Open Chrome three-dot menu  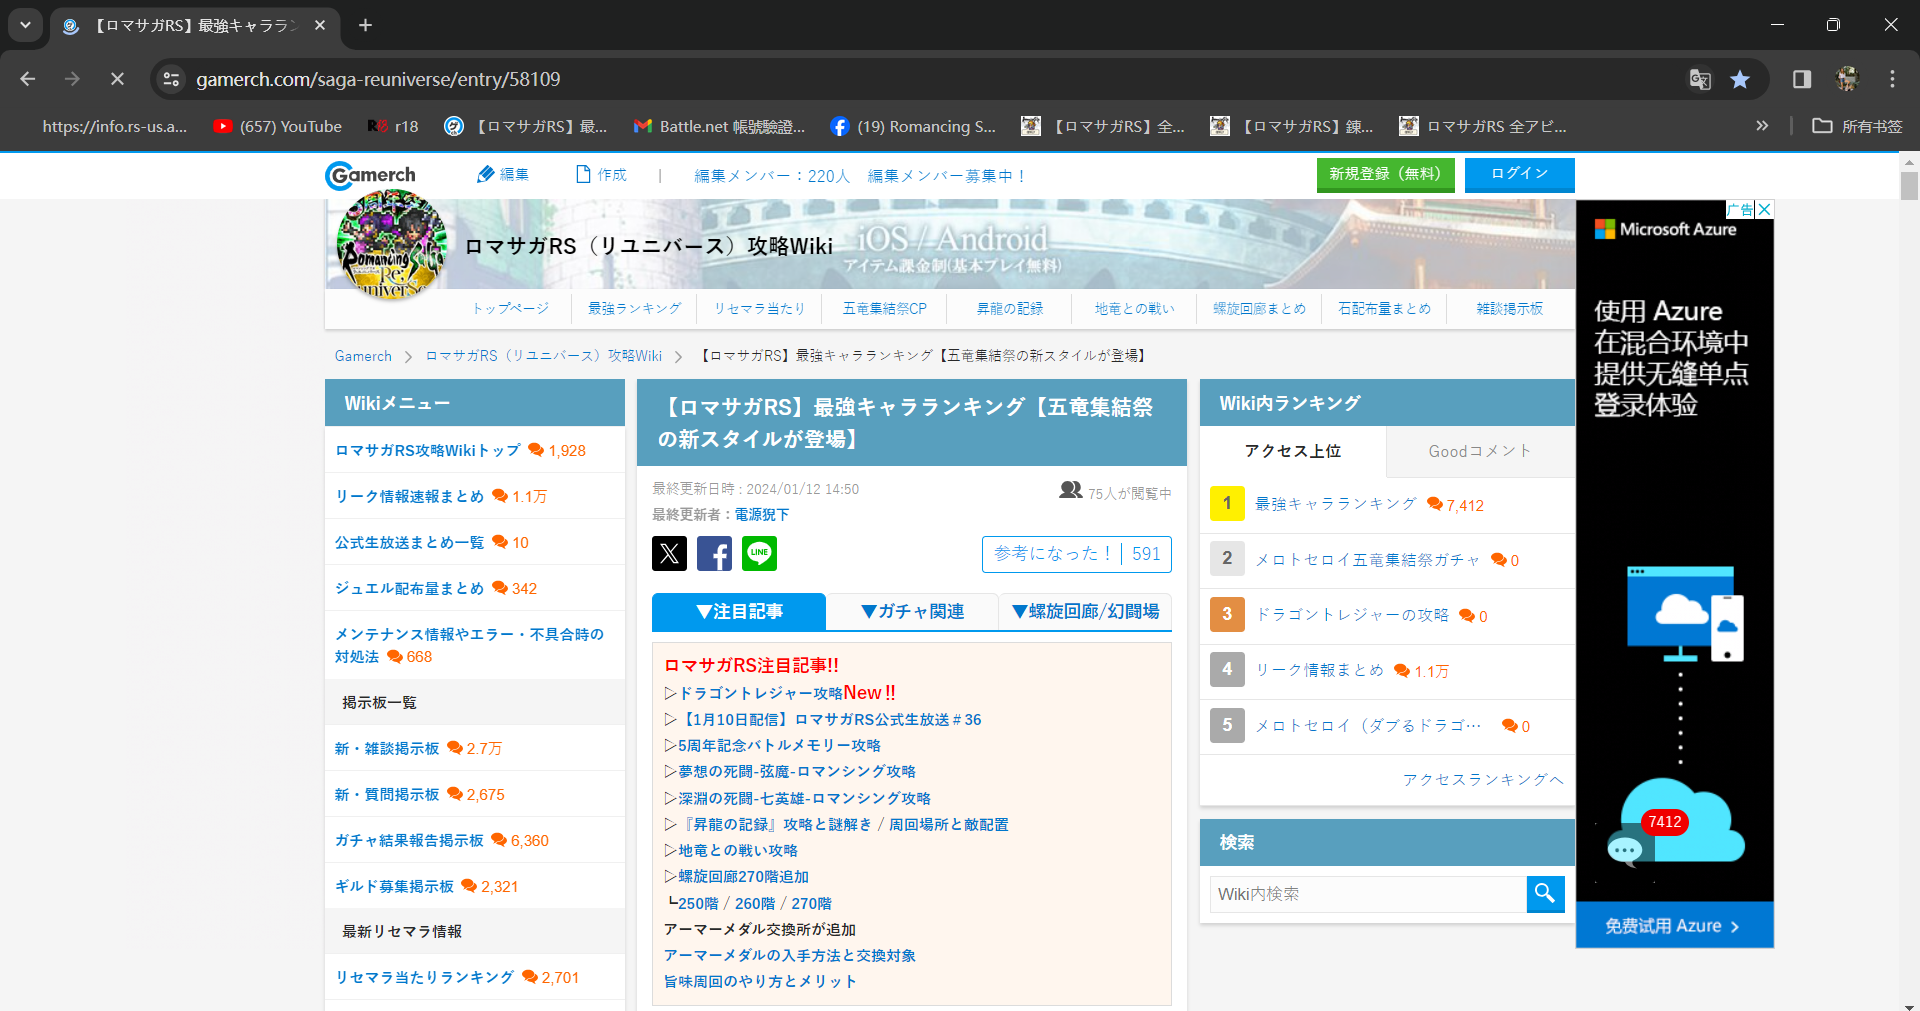1892,79
